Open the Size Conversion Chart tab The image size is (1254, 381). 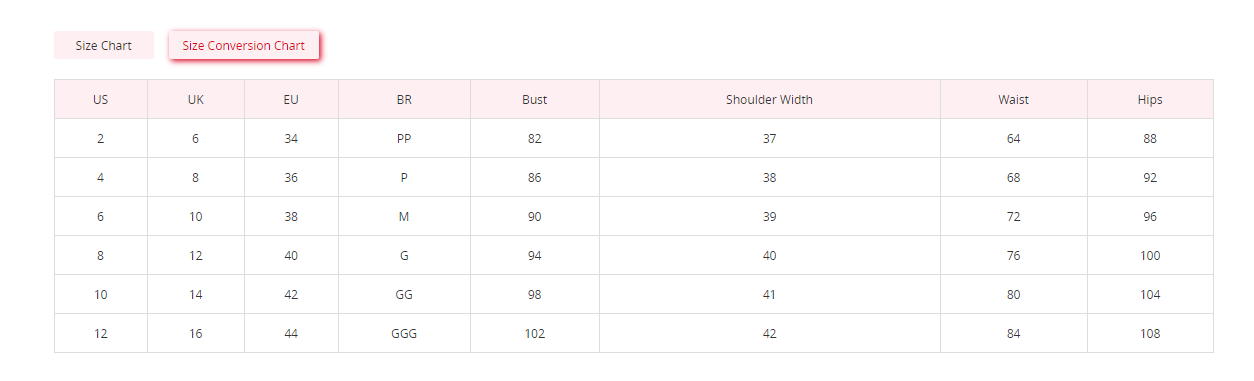point(244,46)
